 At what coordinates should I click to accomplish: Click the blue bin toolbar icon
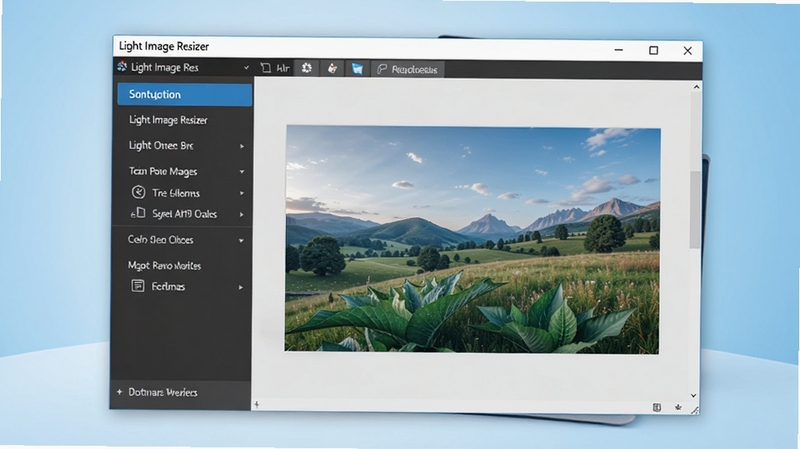coord(357,68)
